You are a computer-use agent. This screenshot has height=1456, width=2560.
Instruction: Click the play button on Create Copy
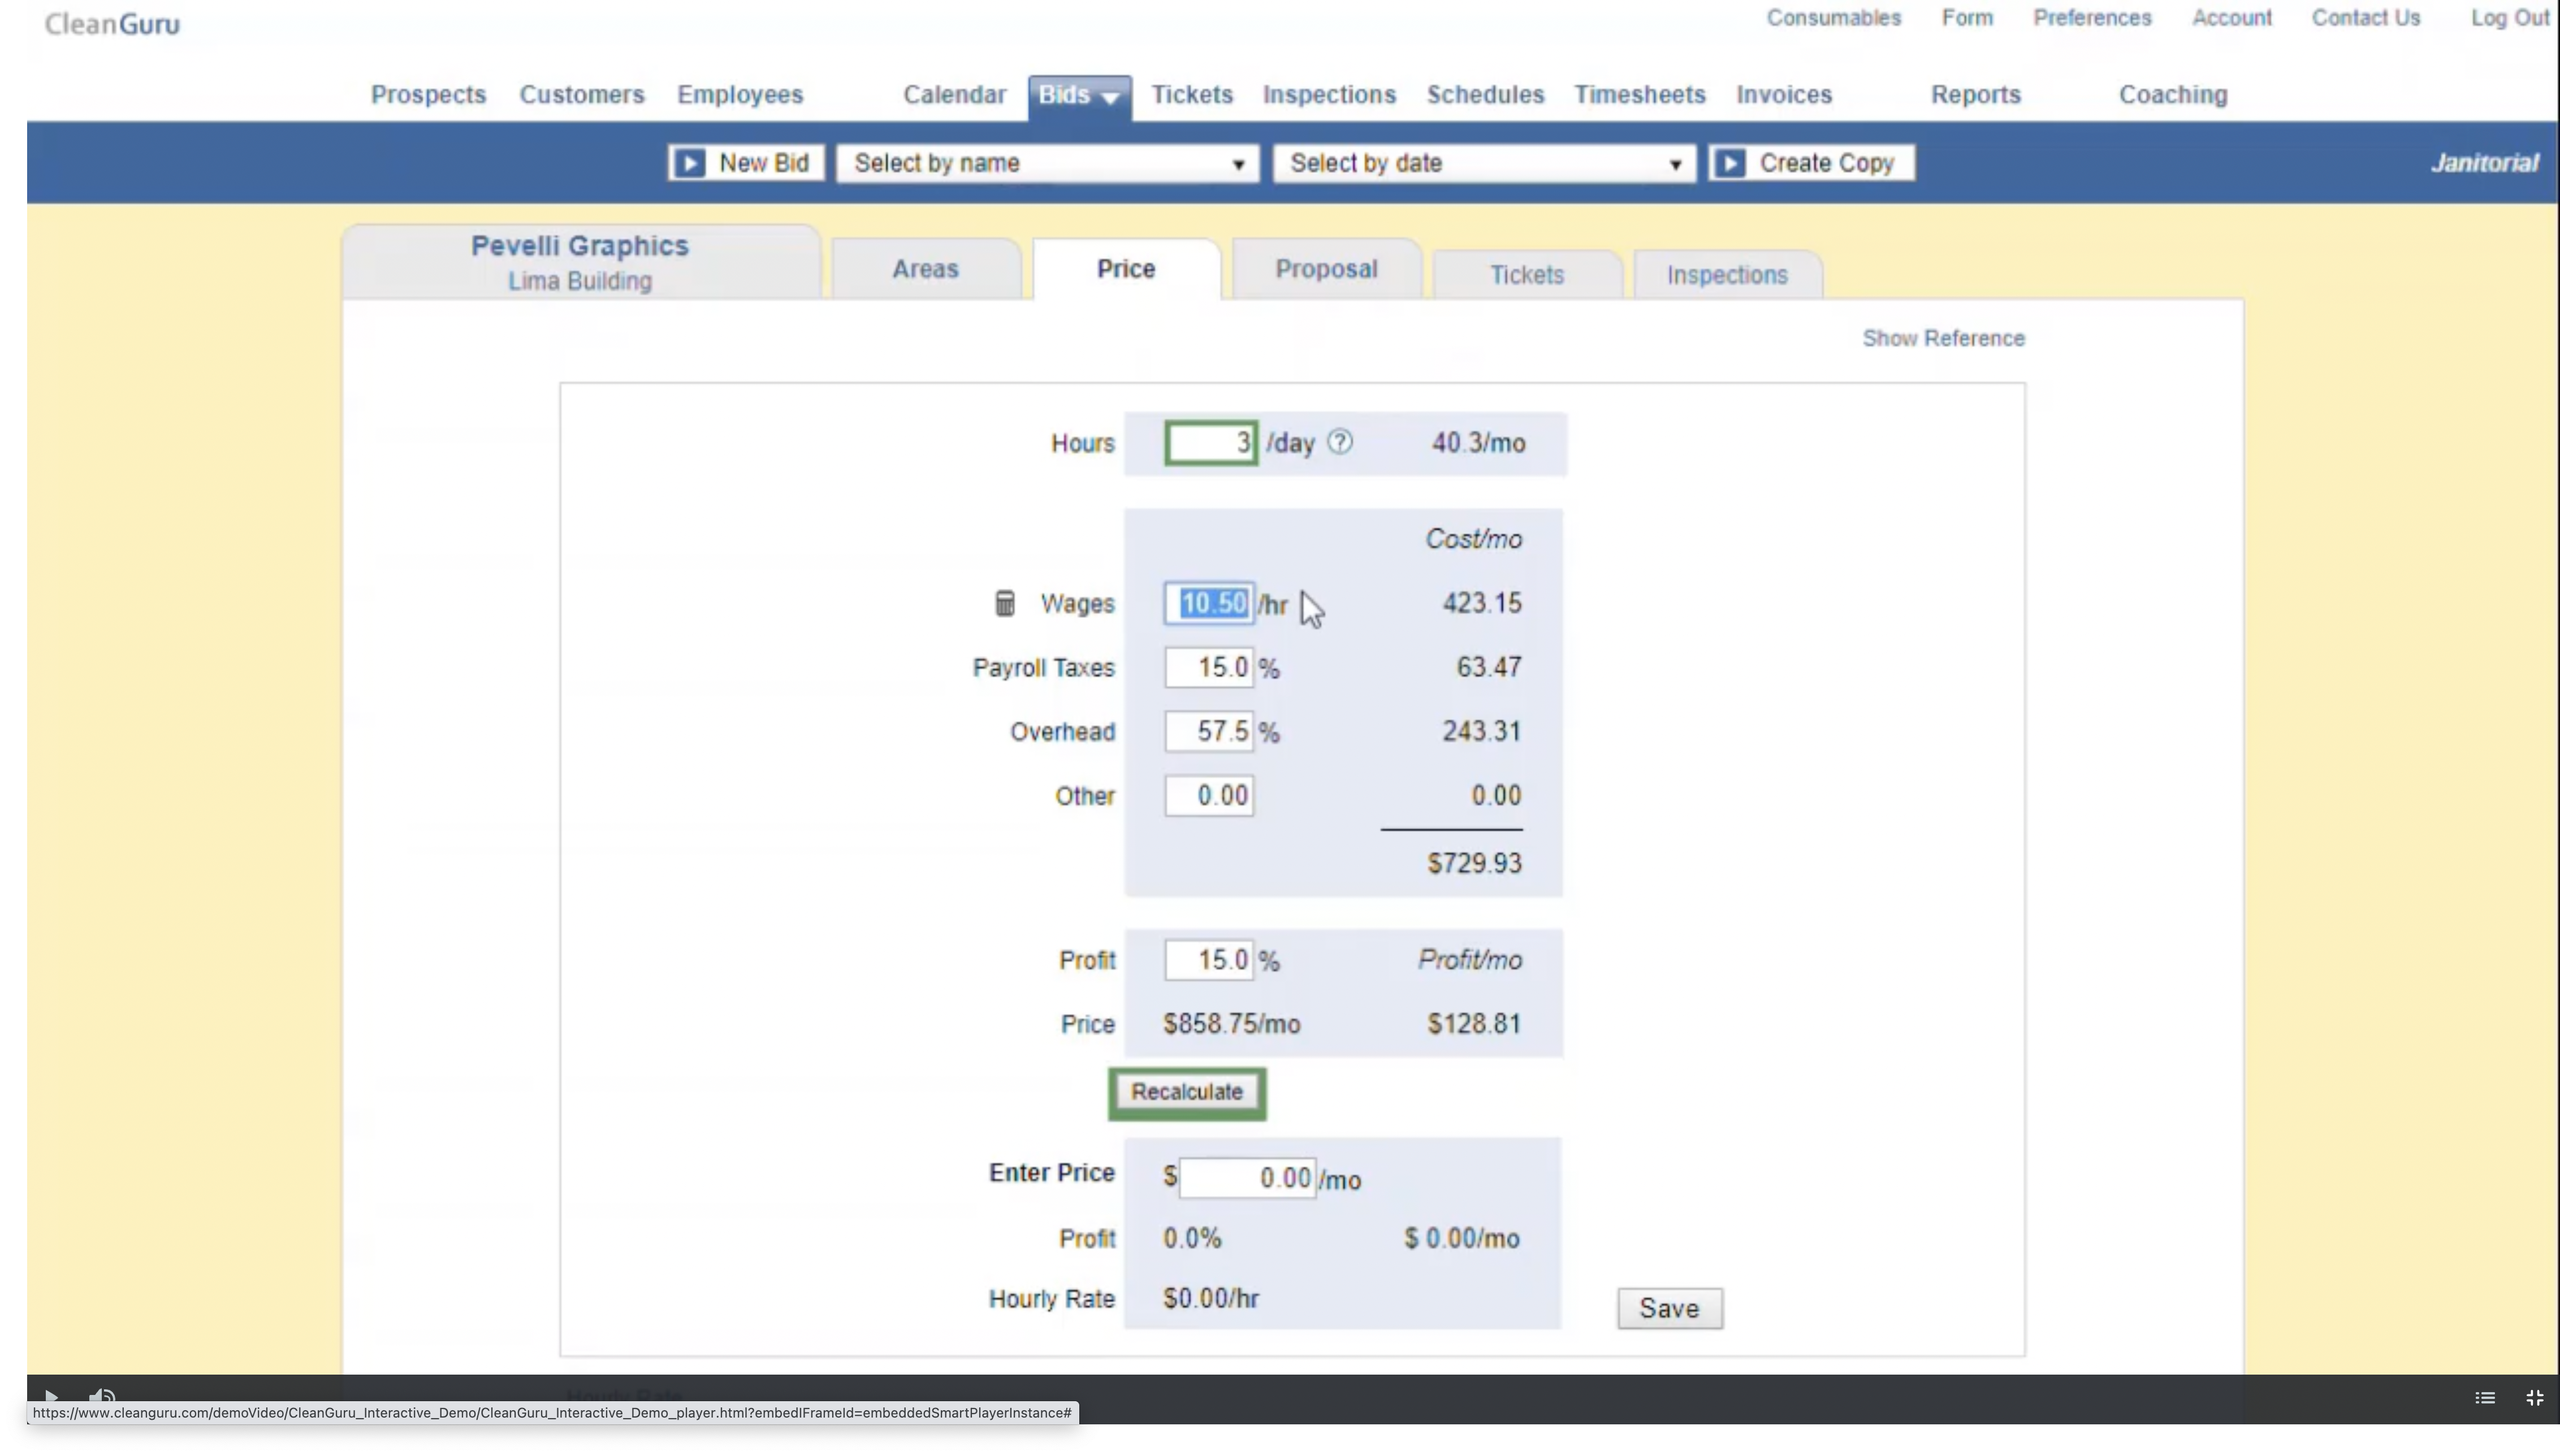(1730, 162)
